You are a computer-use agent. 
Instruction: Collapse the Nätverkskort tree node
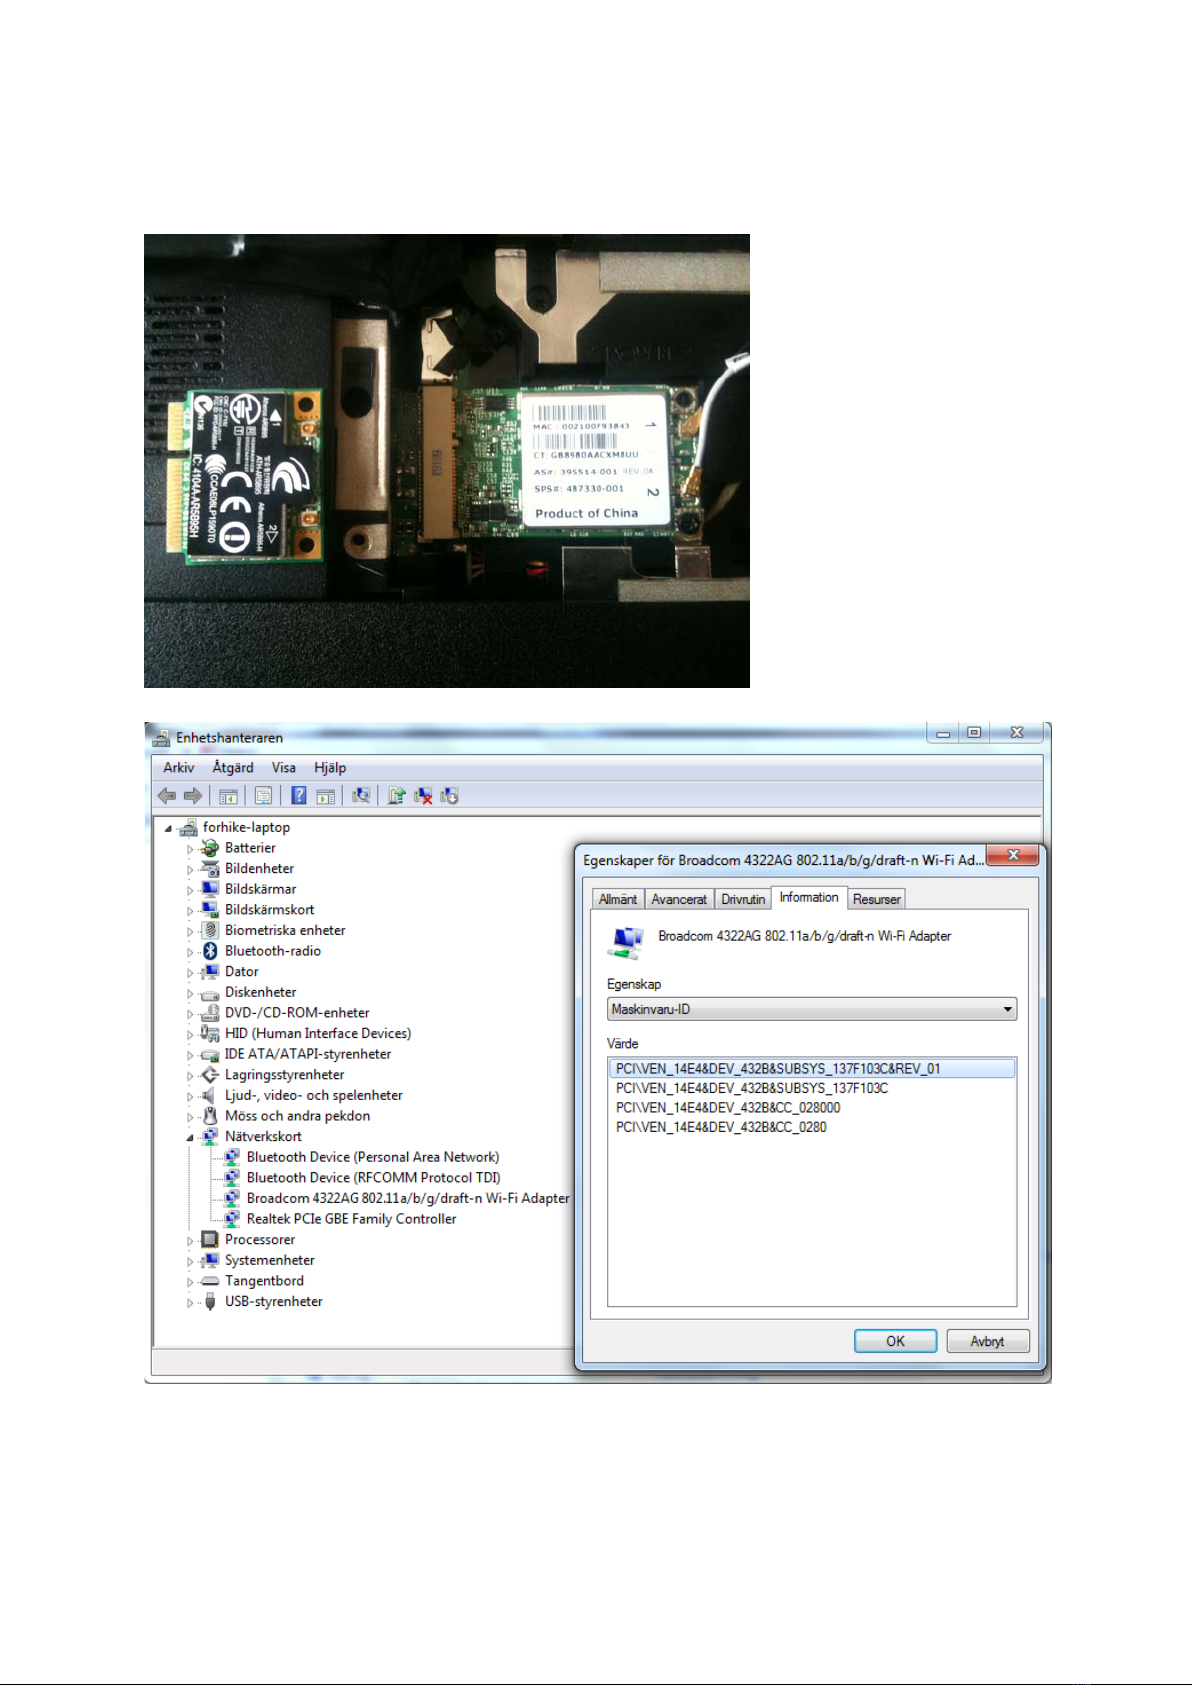pyautogui.click(x=190, y=1137)
